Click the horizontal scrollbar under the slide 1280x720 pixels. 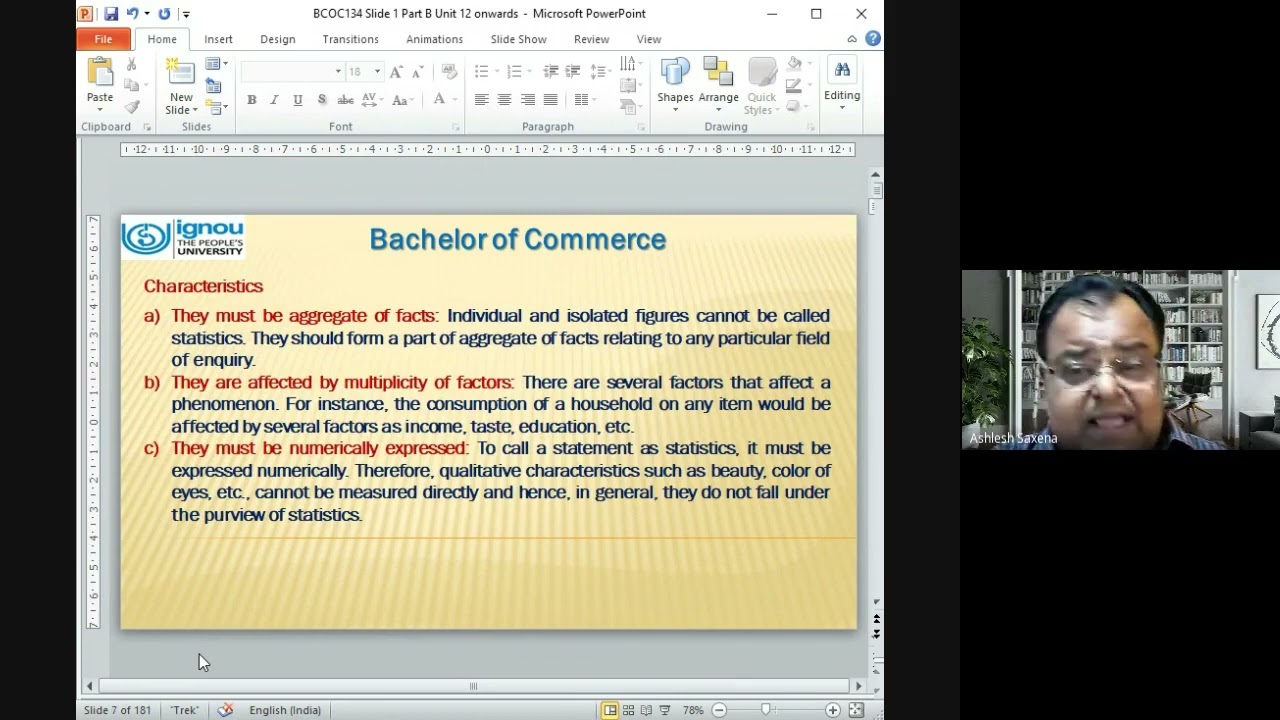tap(473, 686)
